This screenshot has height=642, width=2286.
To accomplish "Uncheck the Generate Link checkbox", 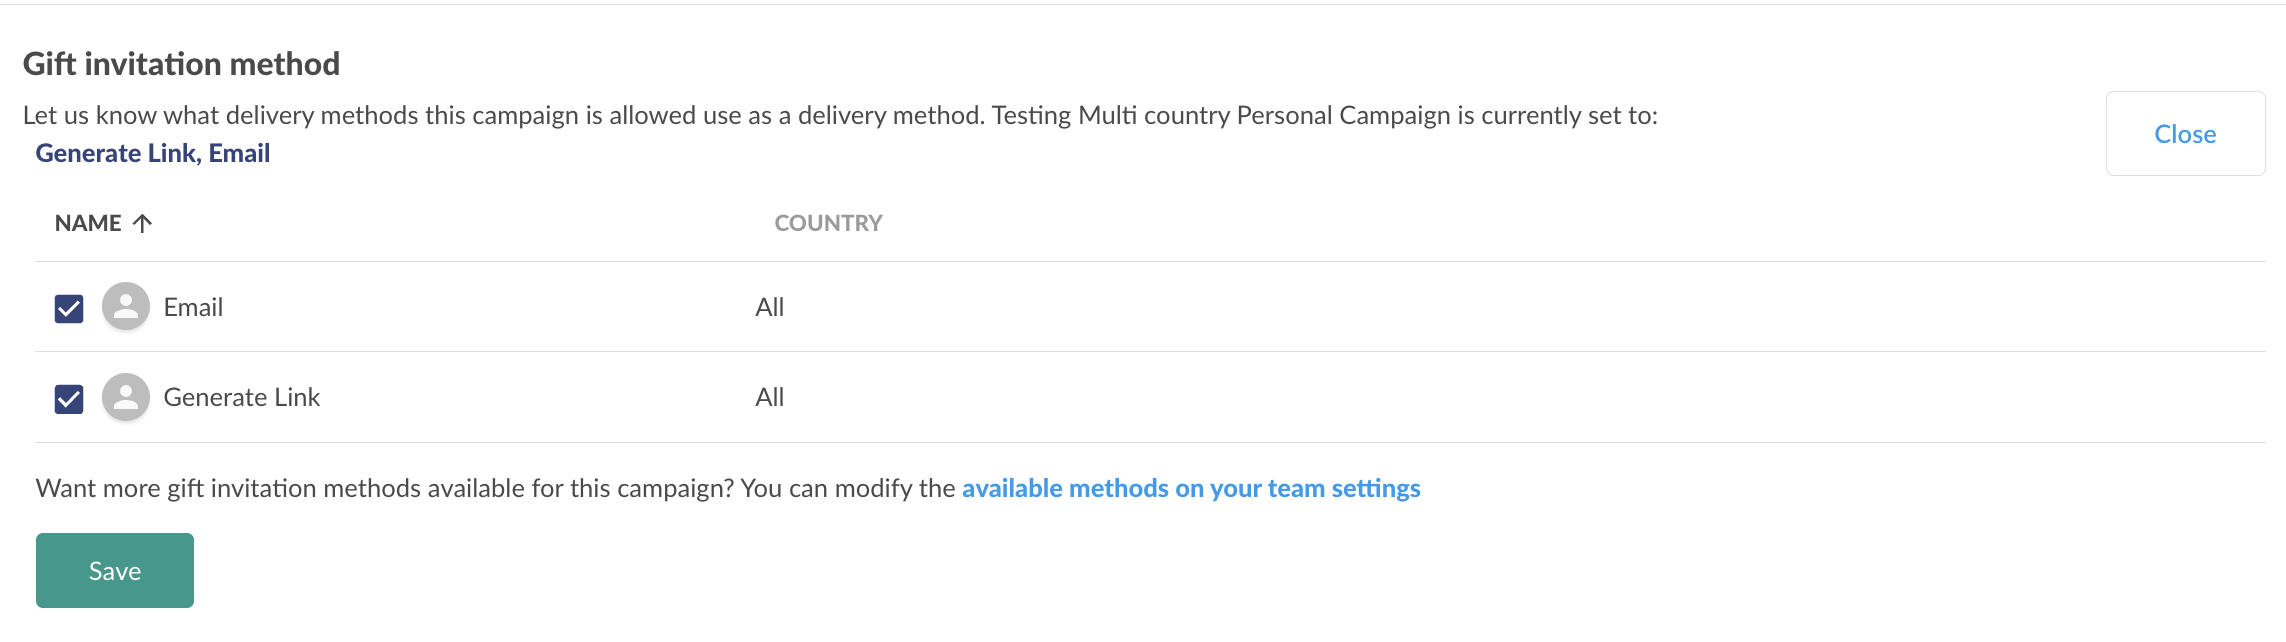I will click(x=69, y=399).
